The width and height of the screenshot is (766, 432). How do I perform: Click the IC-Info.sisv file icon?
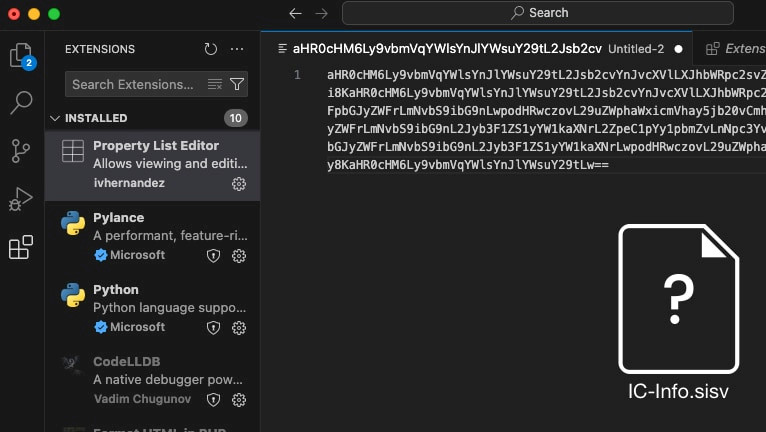[x=679, y=299]
